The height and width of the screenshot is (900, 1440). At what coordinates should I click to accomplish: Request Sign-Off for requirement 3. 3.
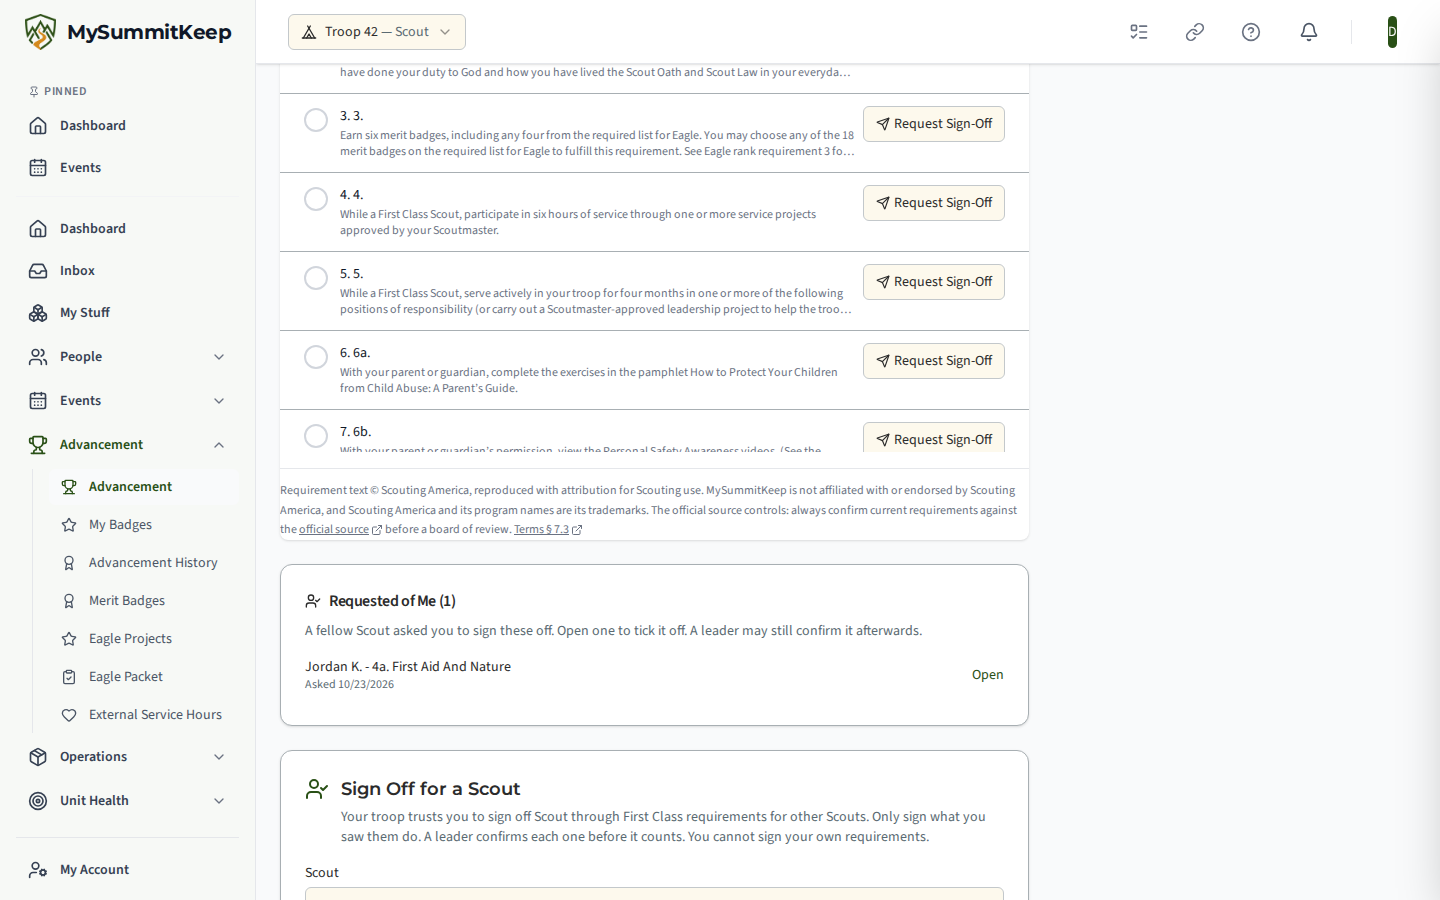coord(934,124)
